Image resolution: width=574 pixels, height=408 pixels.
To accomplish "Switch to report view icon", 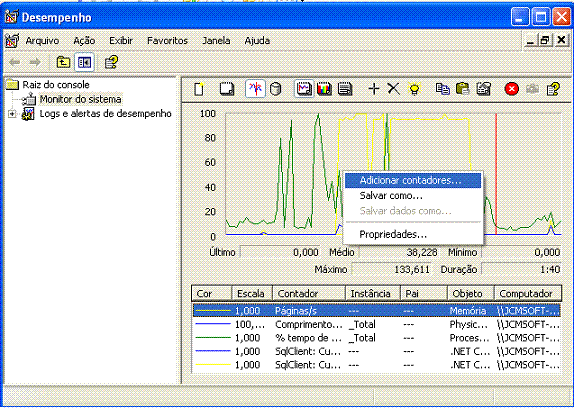I will point(345,89).
